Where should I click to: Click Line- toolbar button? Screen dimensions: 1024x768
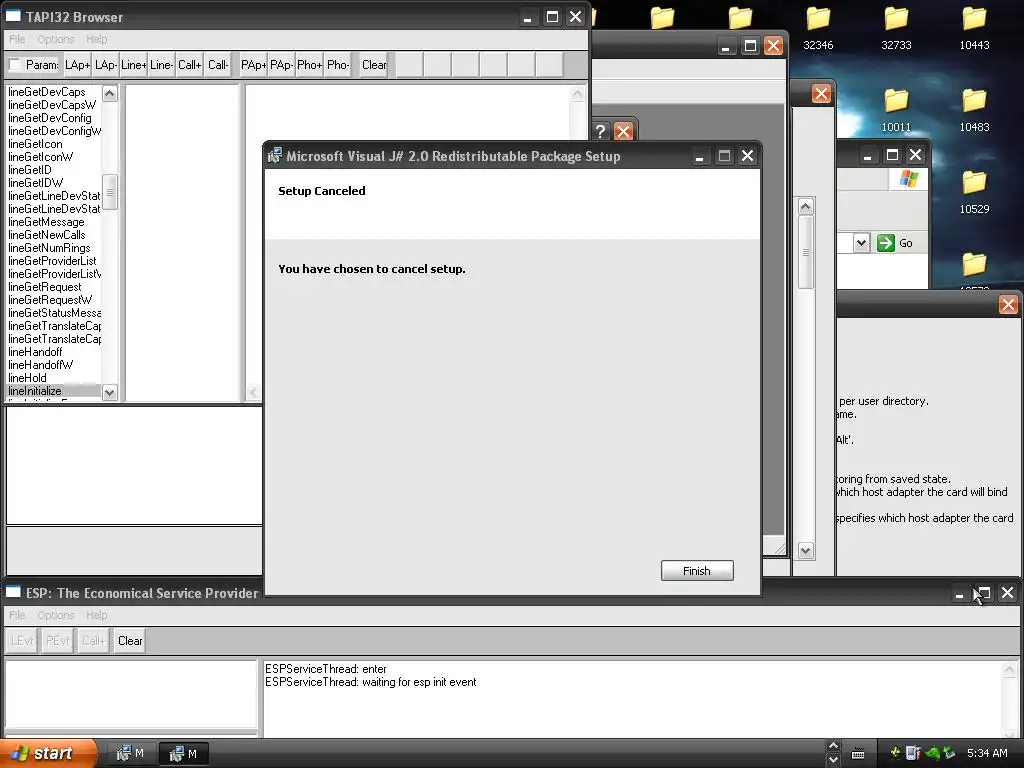161,65
